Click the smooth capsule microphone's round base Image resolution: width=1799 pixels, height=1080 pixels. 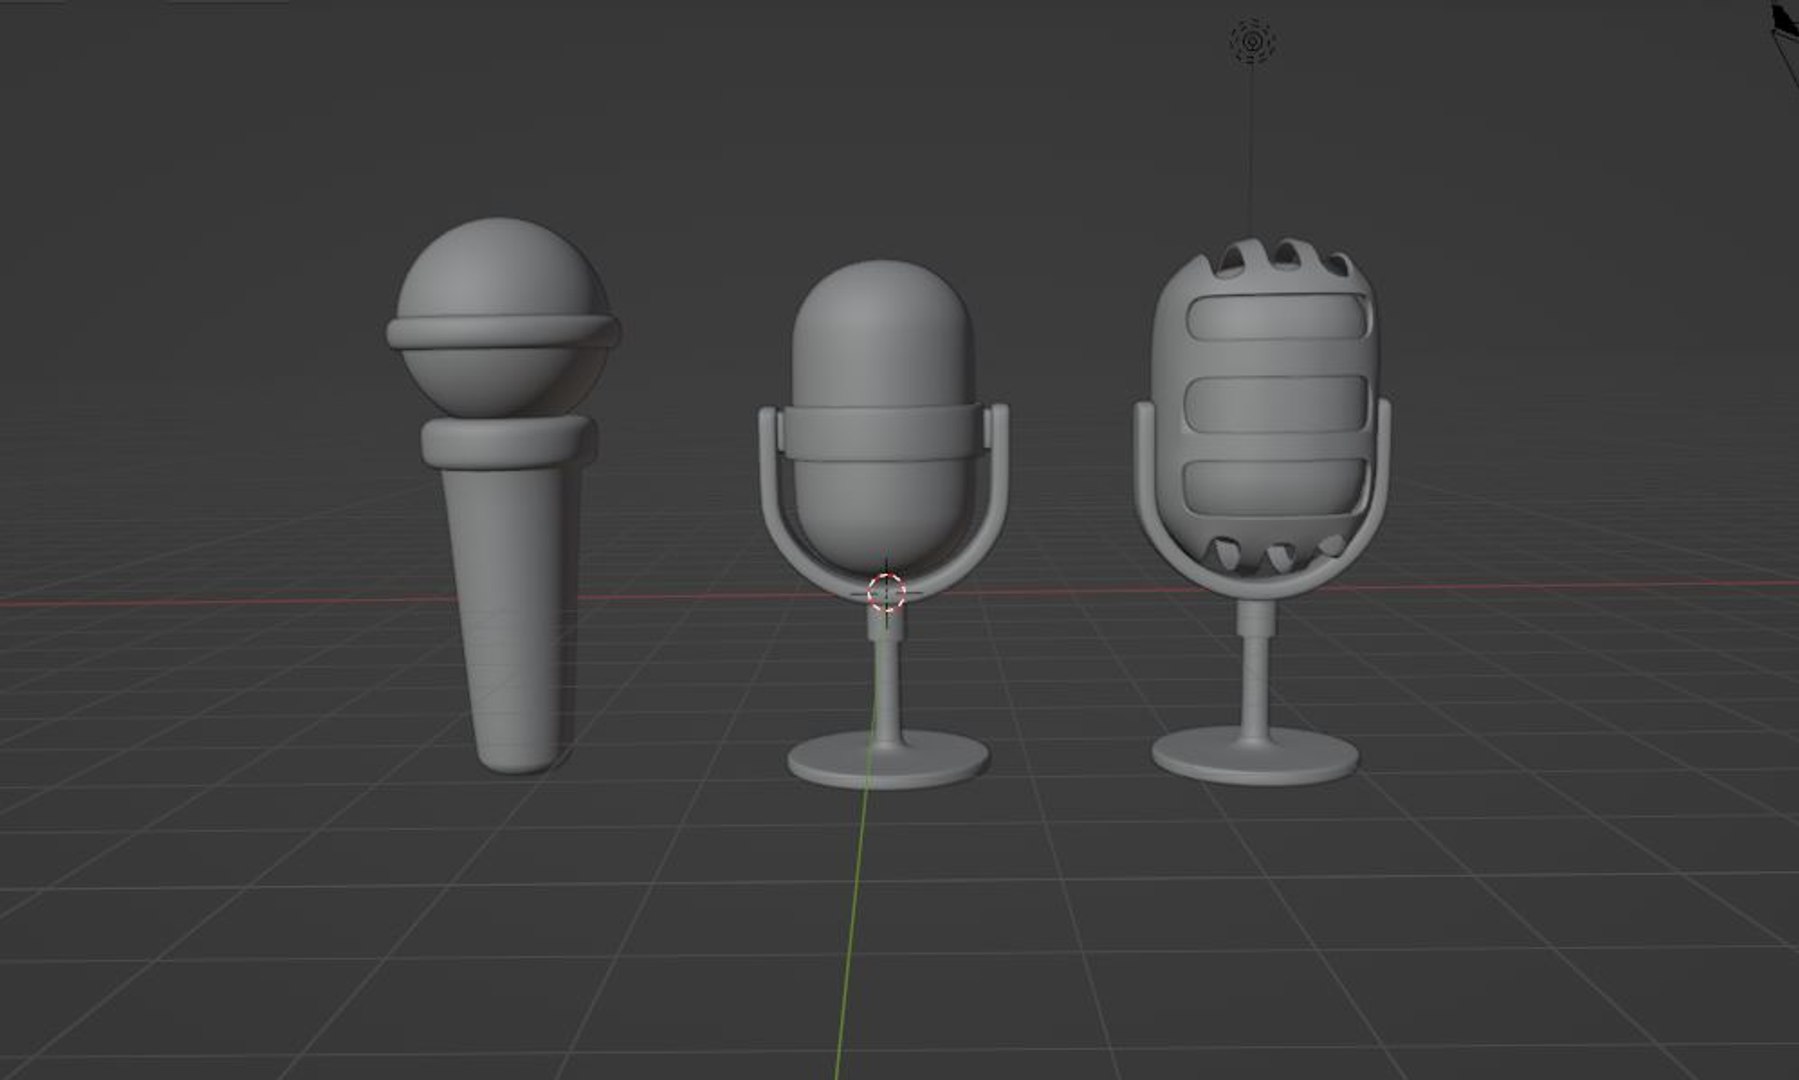pos(888,760)
